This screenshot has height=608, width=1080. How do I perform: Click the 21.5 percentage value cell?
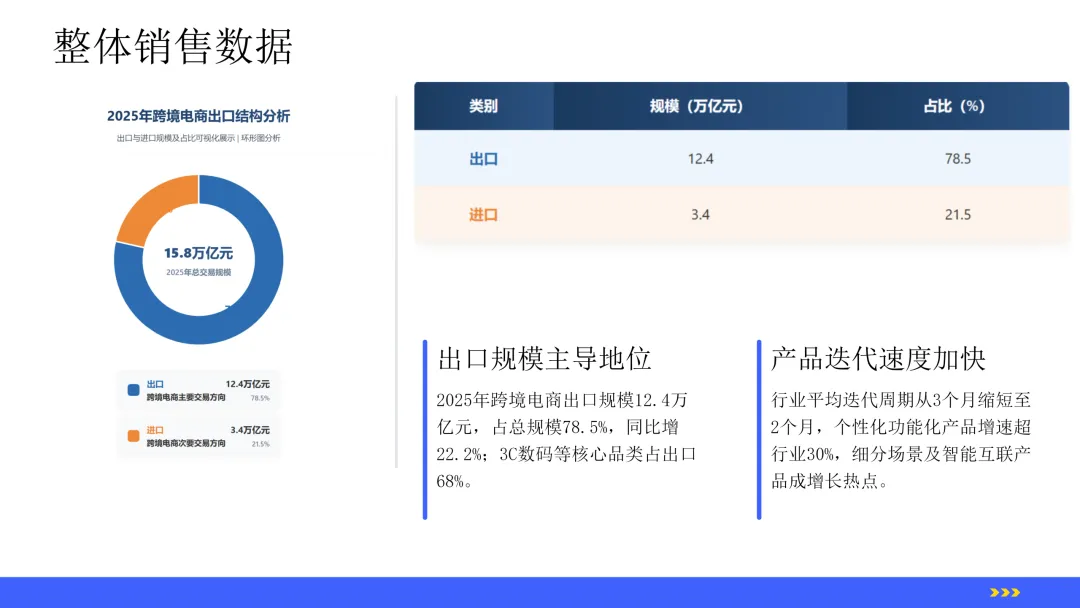[x=957, y=215]
